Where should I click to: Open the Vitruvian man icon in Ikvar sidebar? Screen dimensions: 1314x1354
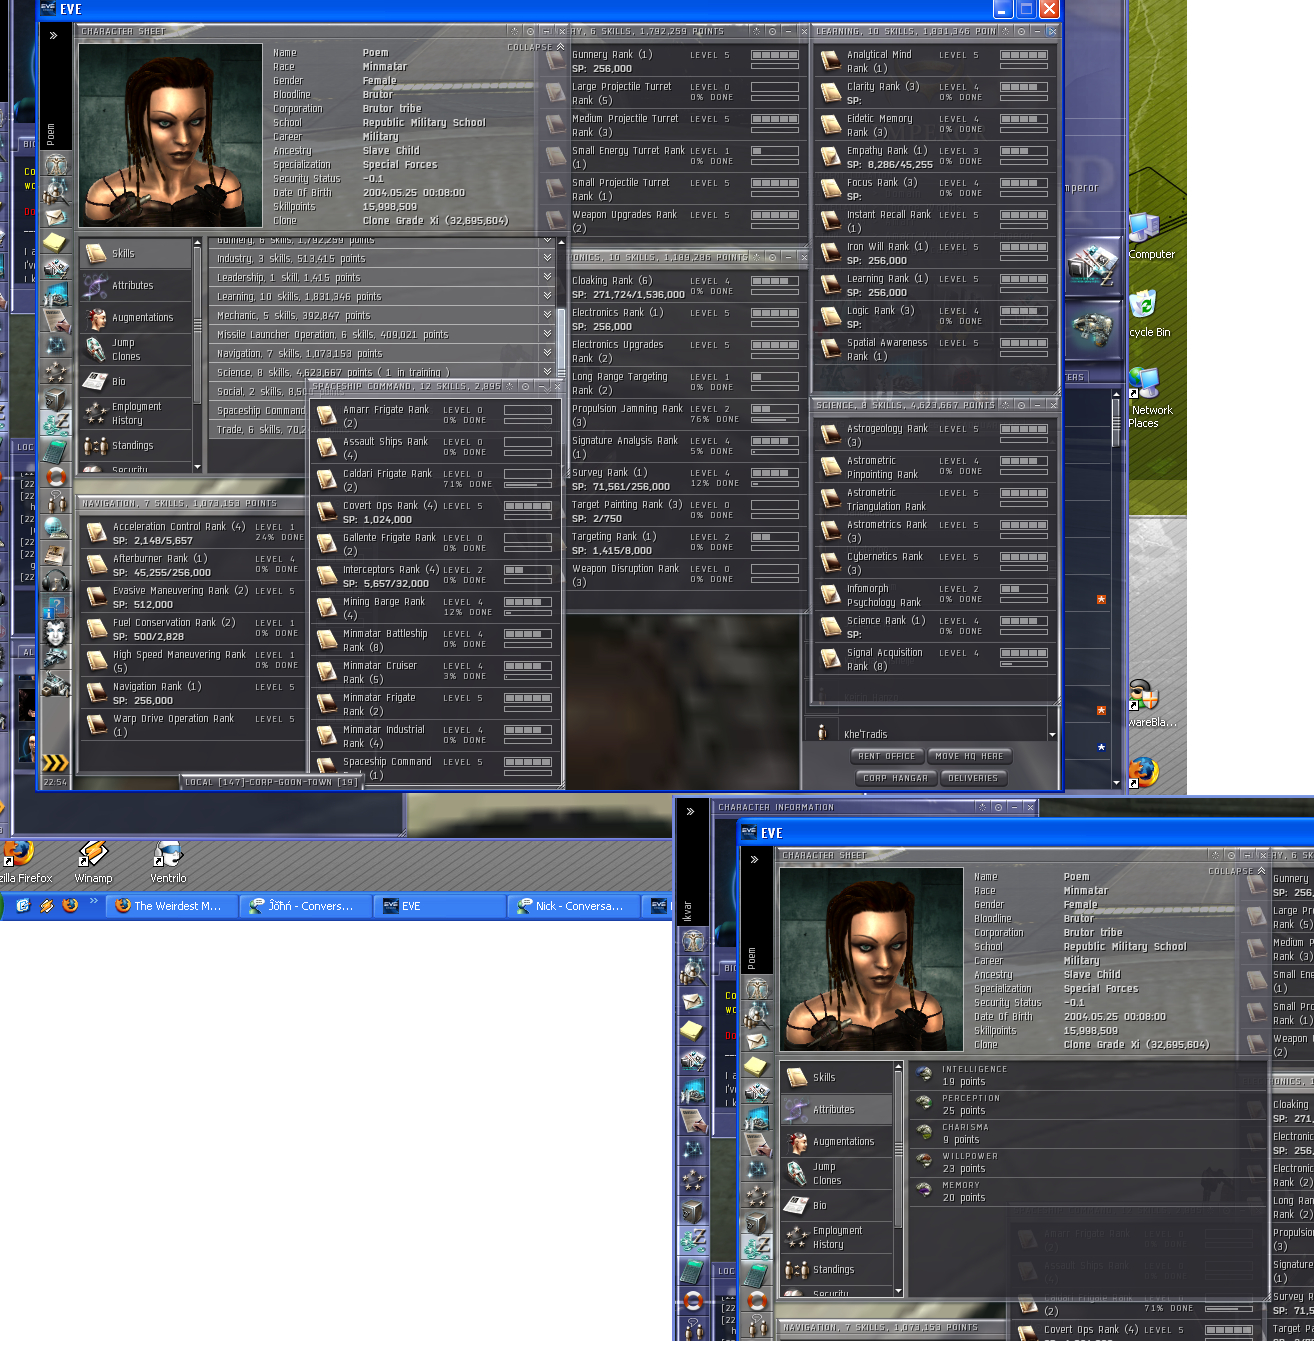(693, 940)
